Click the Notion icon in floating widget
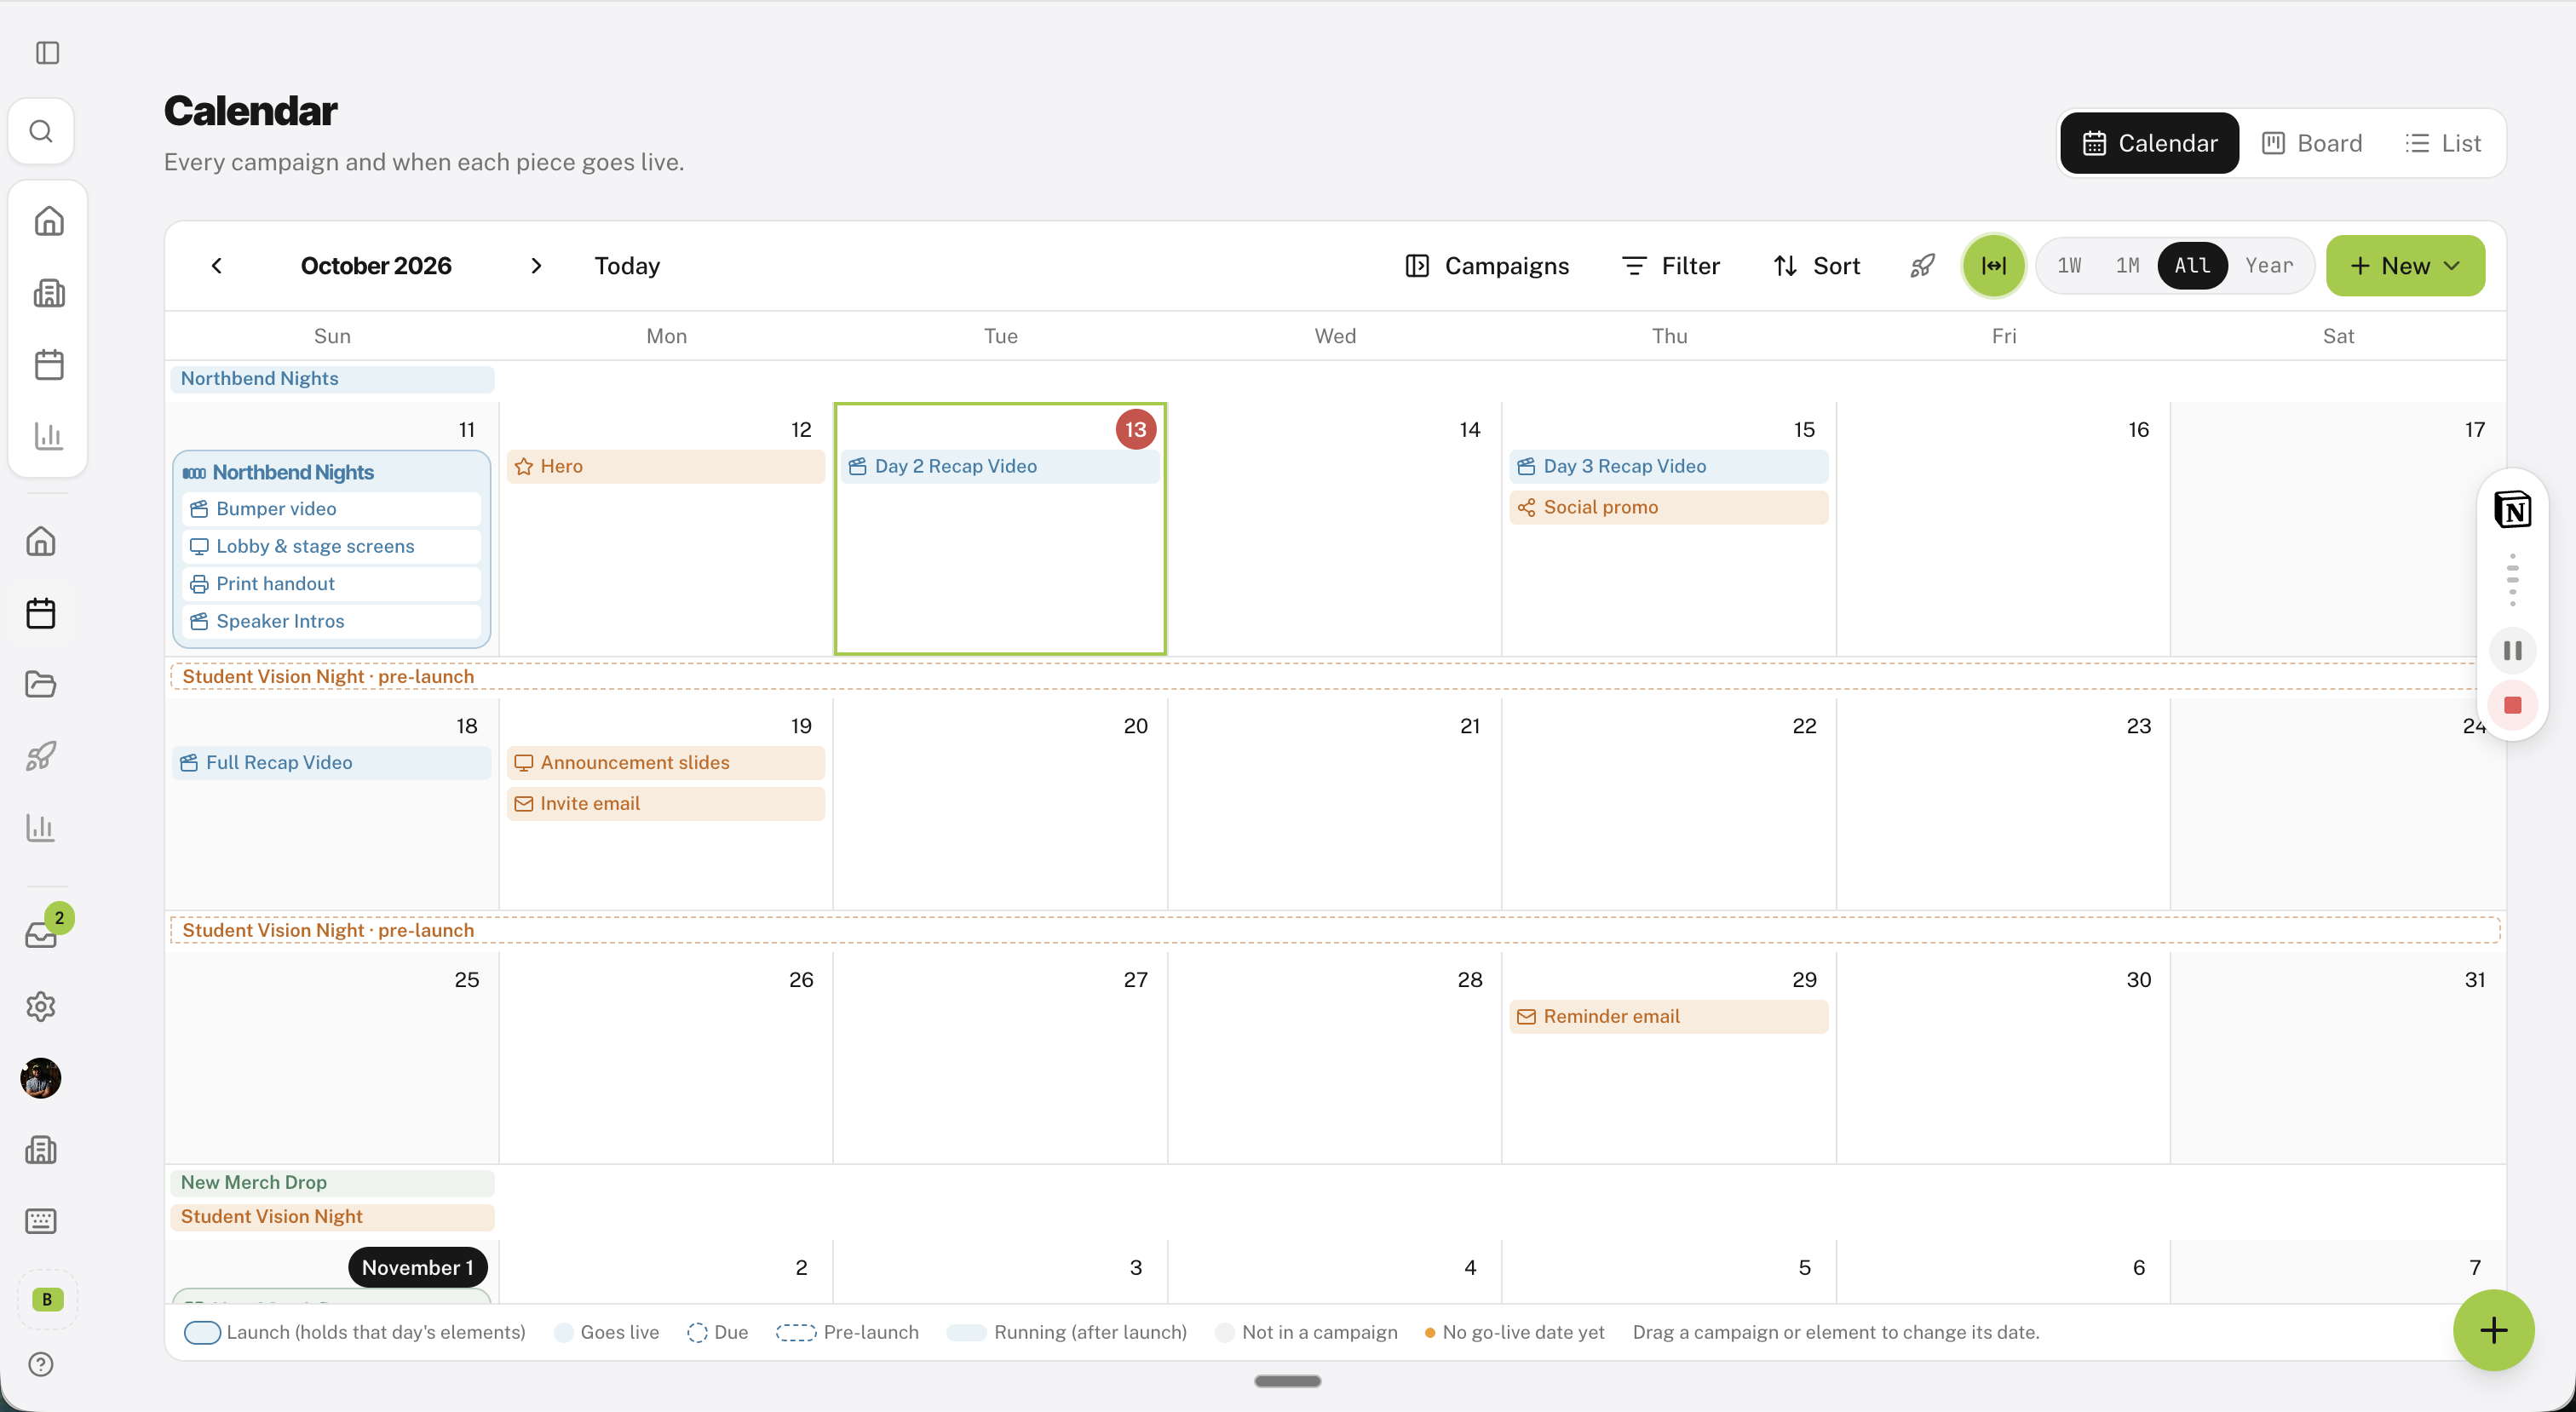This screenshot has height=1412, width=2576. click(x=2512, y=510)
